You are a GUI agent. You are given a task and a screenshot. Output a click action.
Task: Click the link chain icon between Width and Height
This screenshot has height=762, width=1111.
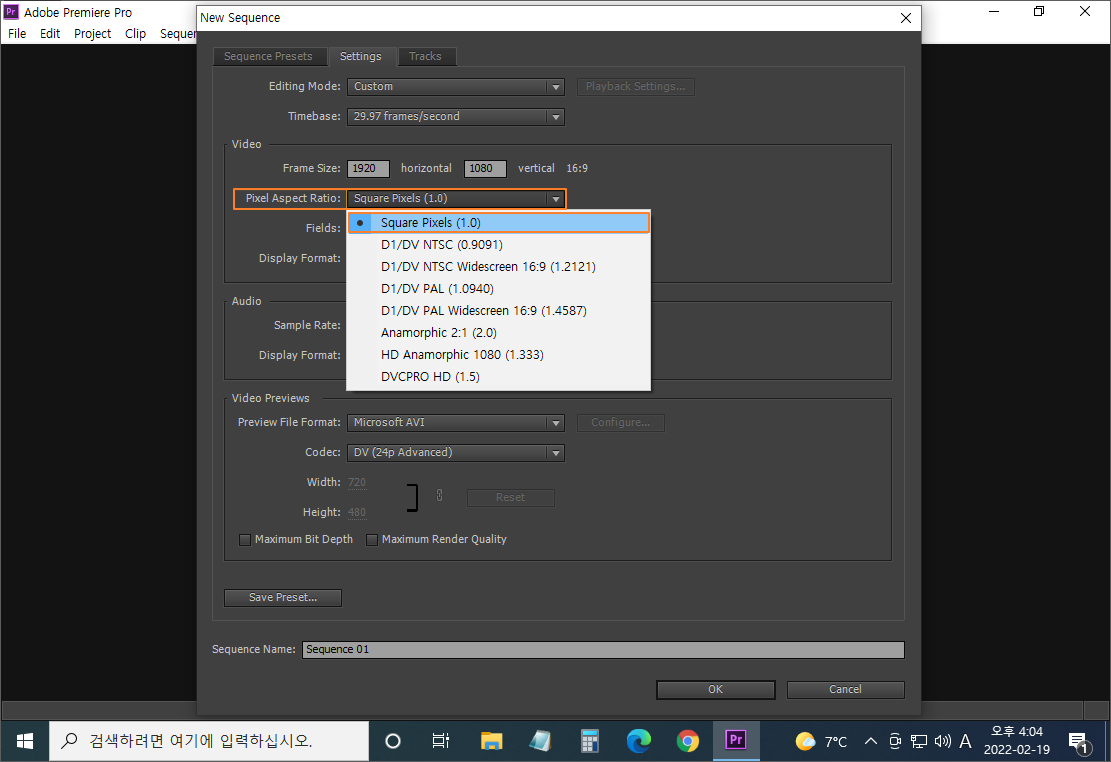tap(439, 495)
